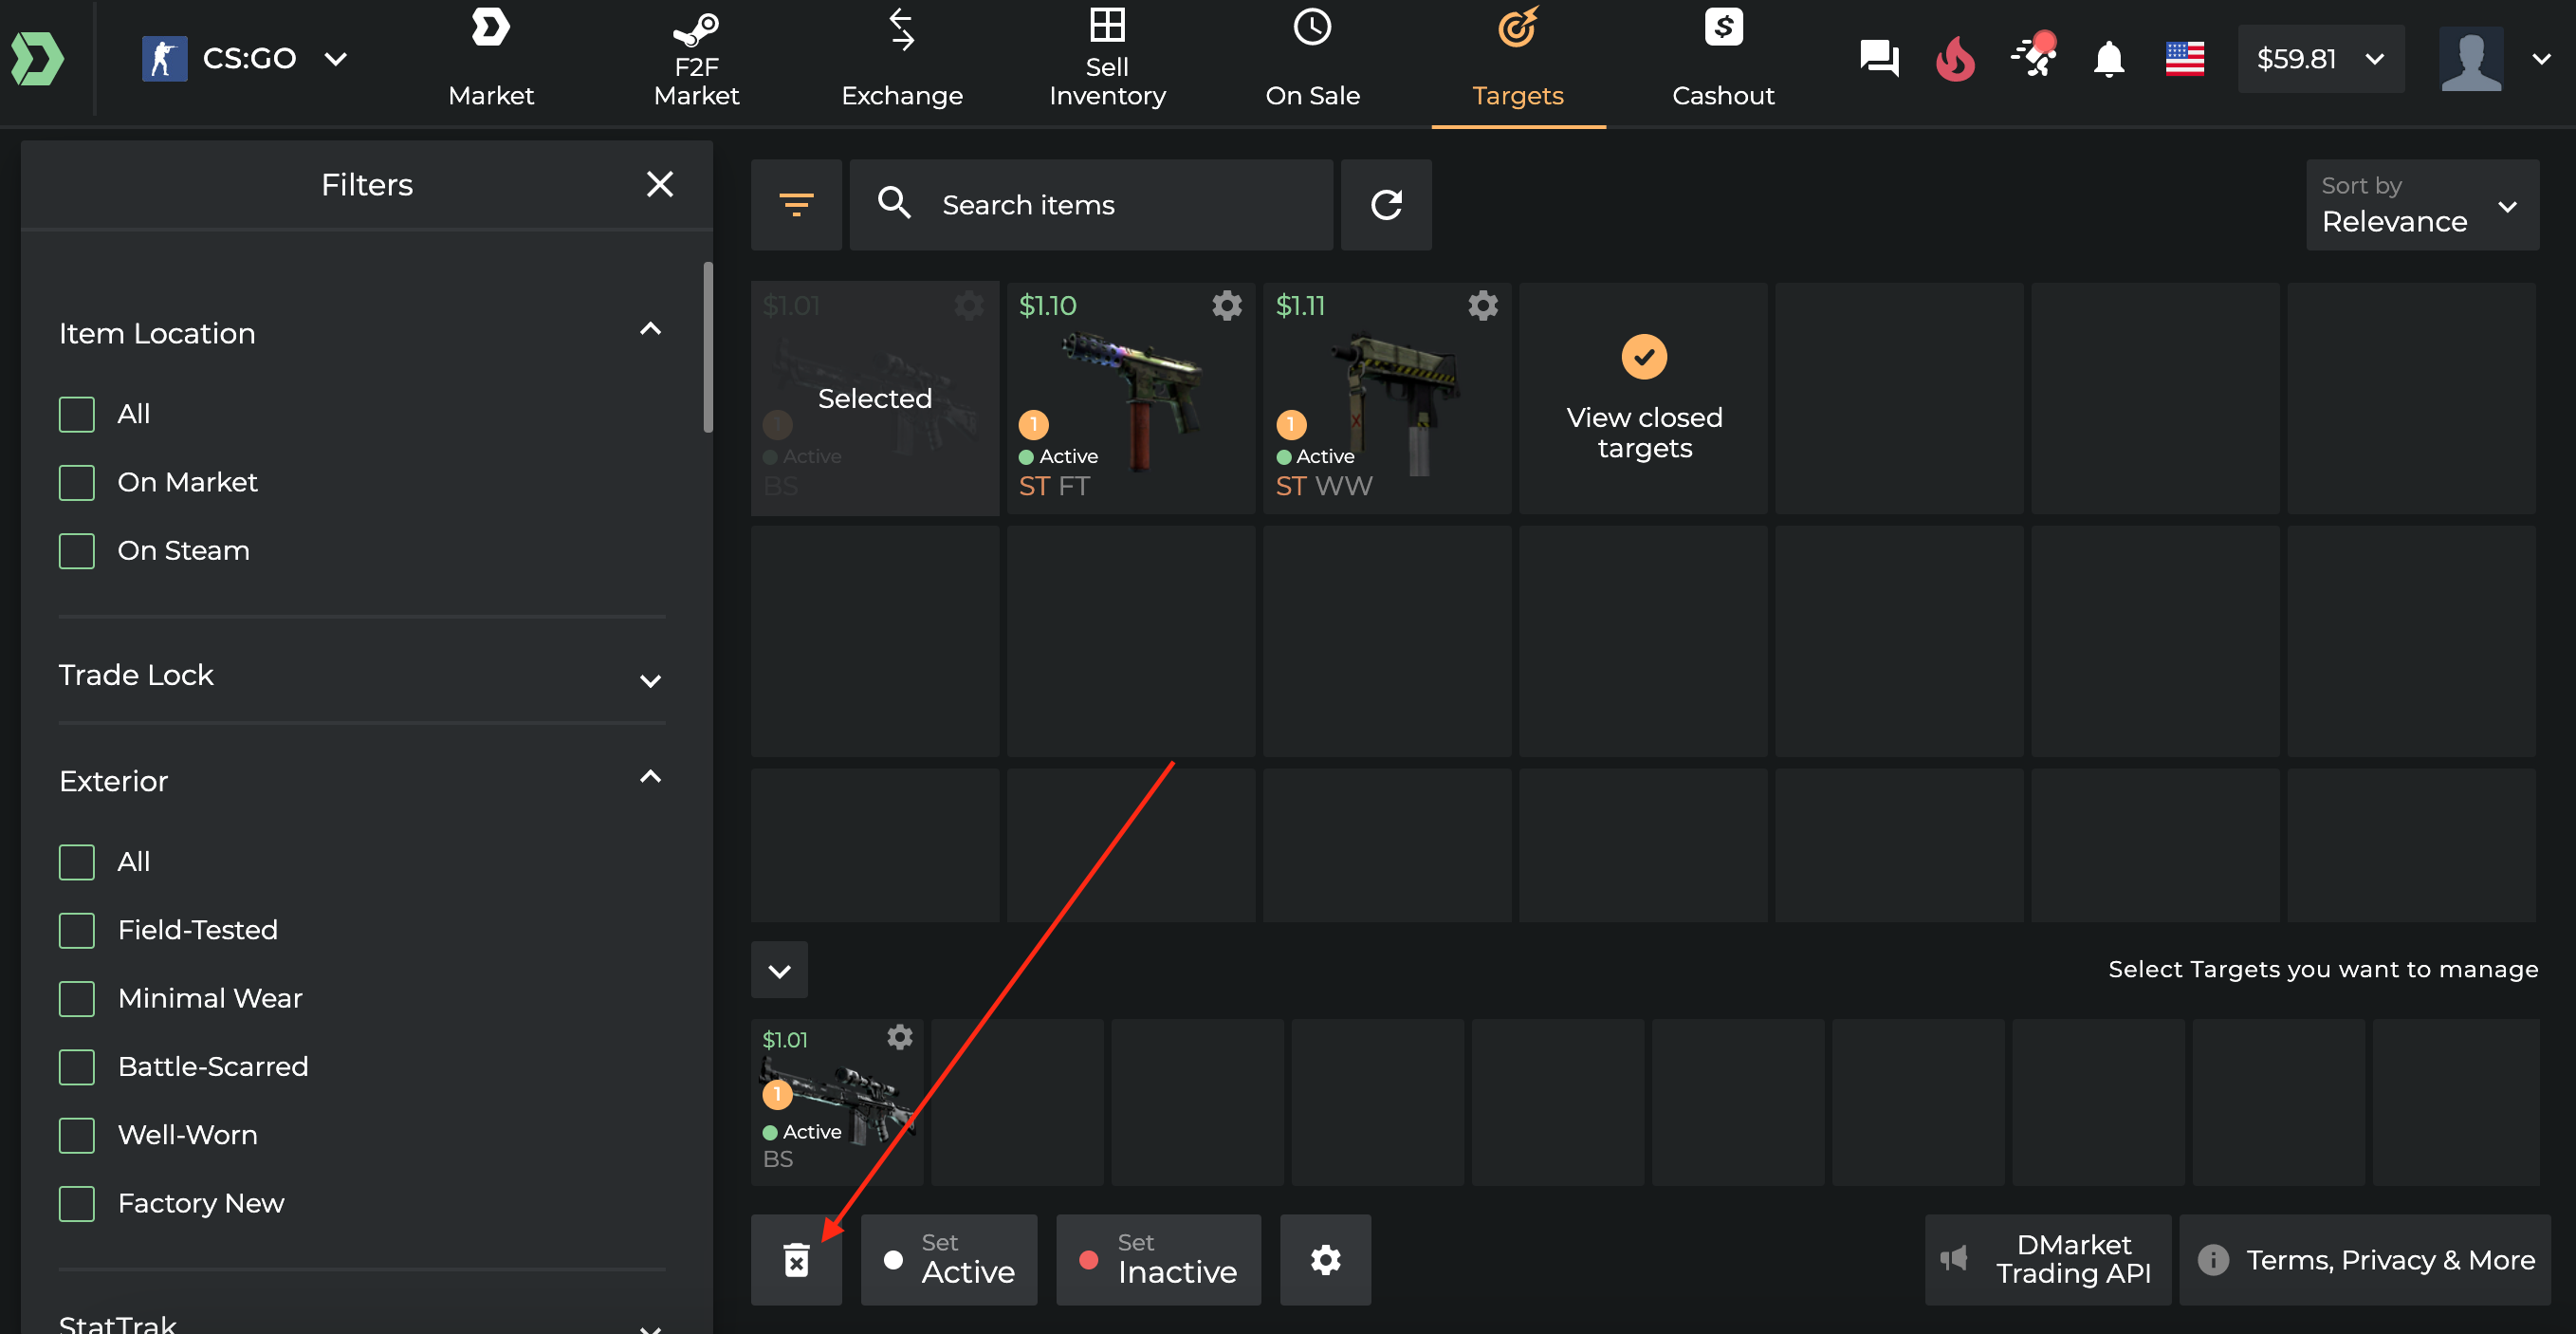Click the Selected $1.01 target card
2576x1334 pixels.
[875, 398]
